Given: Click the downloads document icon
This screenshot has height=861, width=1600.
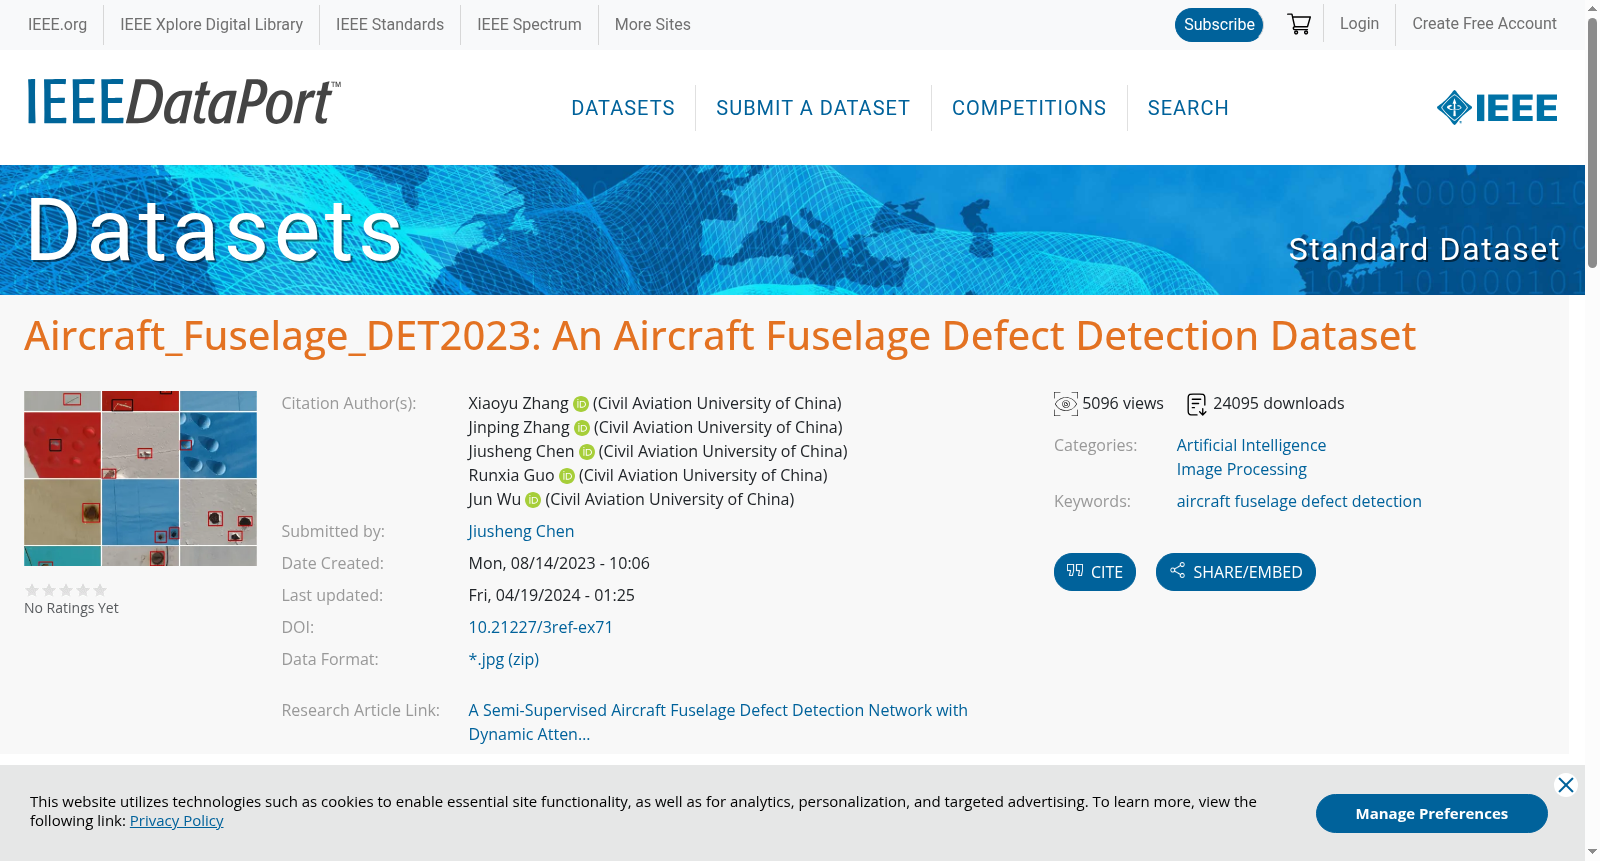Looking at the screenshot, I should tap(1197, 404).
